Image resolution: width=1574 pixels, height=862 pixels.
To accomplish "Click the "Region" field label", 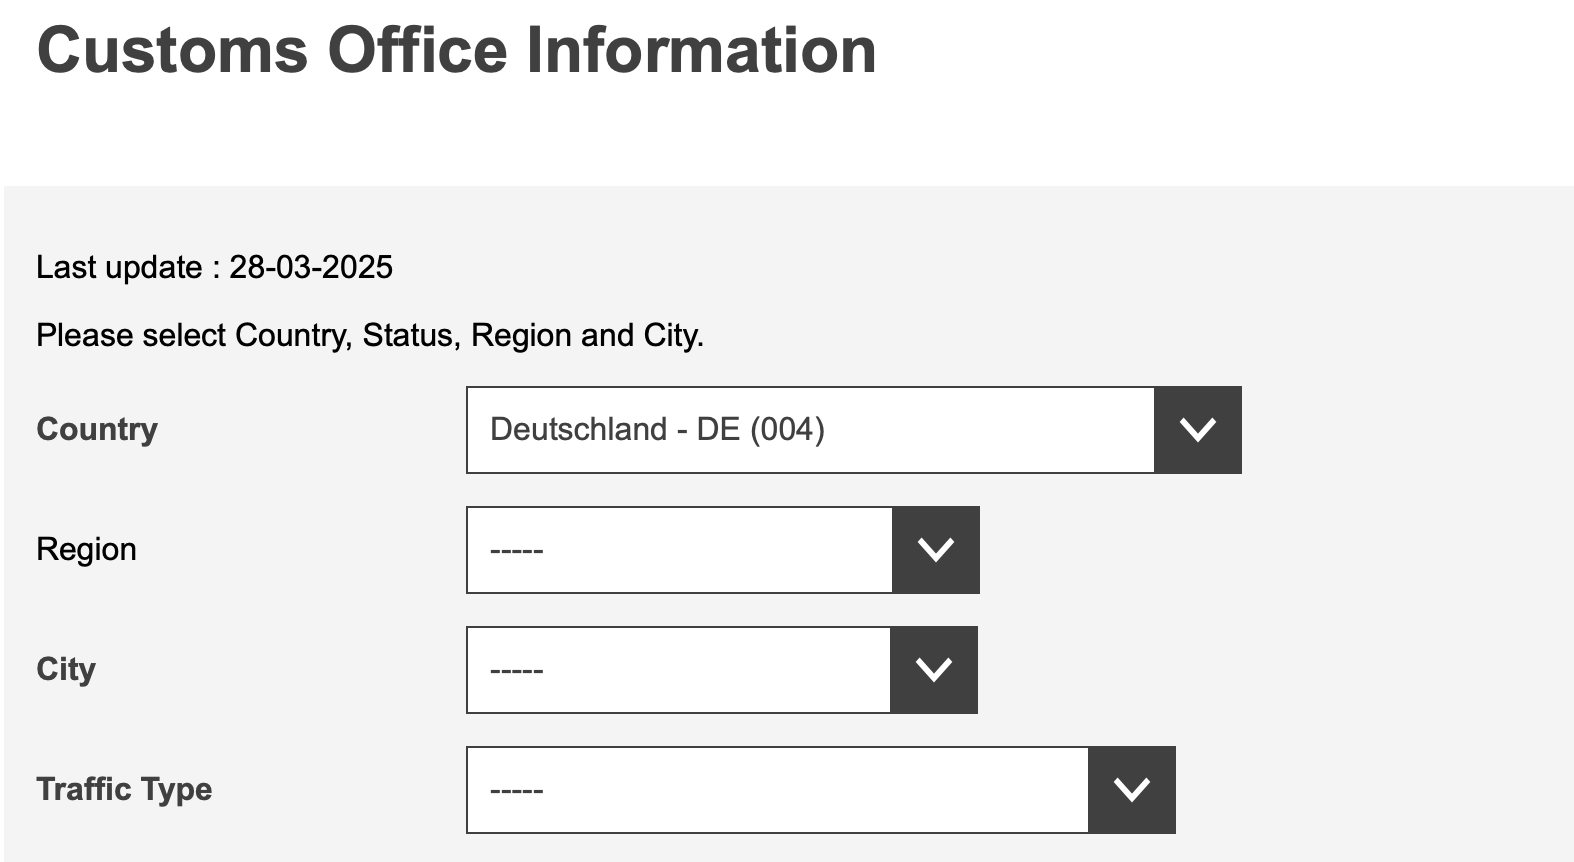I will 86,549.
